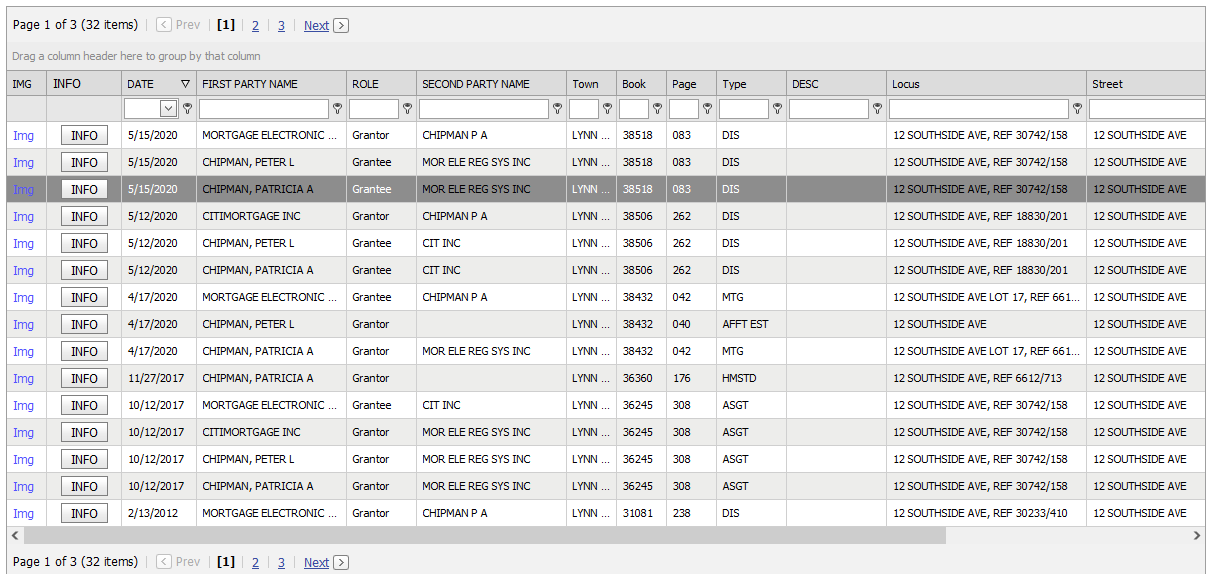Go to page 2 in top pager

click(x=255, y=26)
